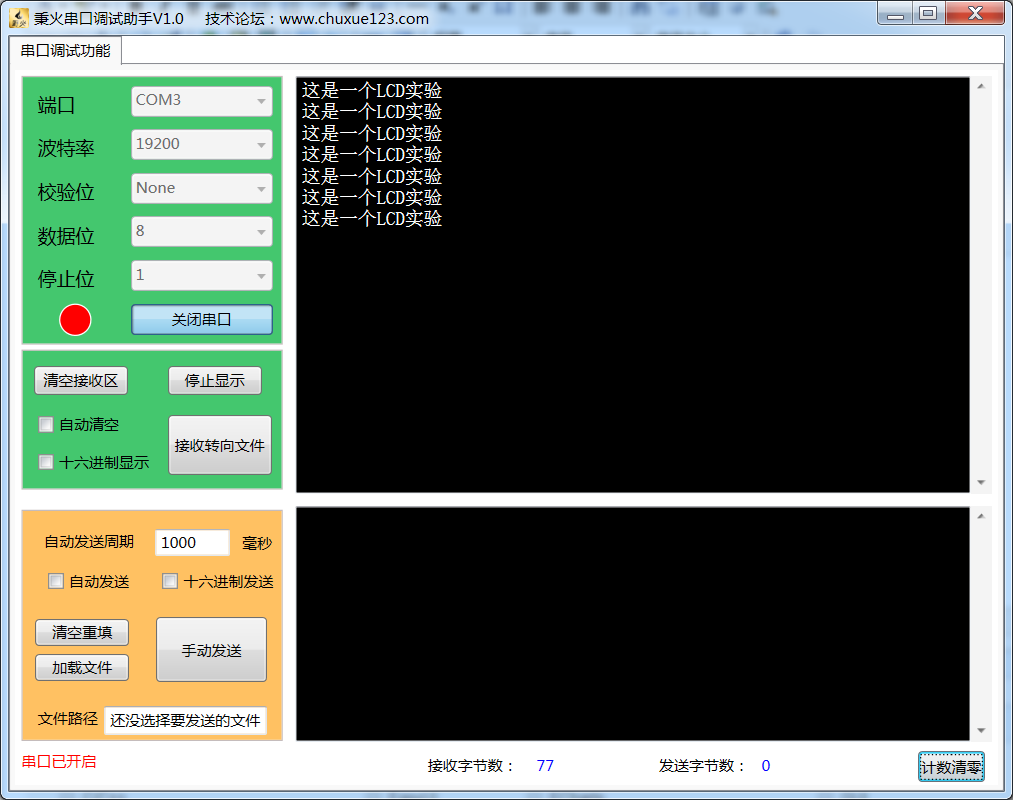Toggle the 十六进制显示 checkbox
Viewport: 1013px width, 800px height.
(46, 462)
